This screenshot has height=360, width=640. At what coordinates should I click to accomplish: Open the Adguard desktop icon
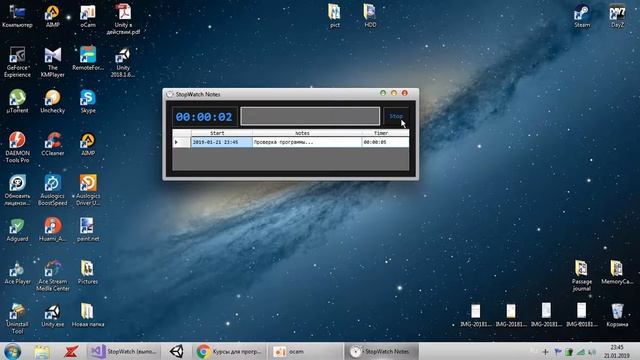tap(17, 229)
